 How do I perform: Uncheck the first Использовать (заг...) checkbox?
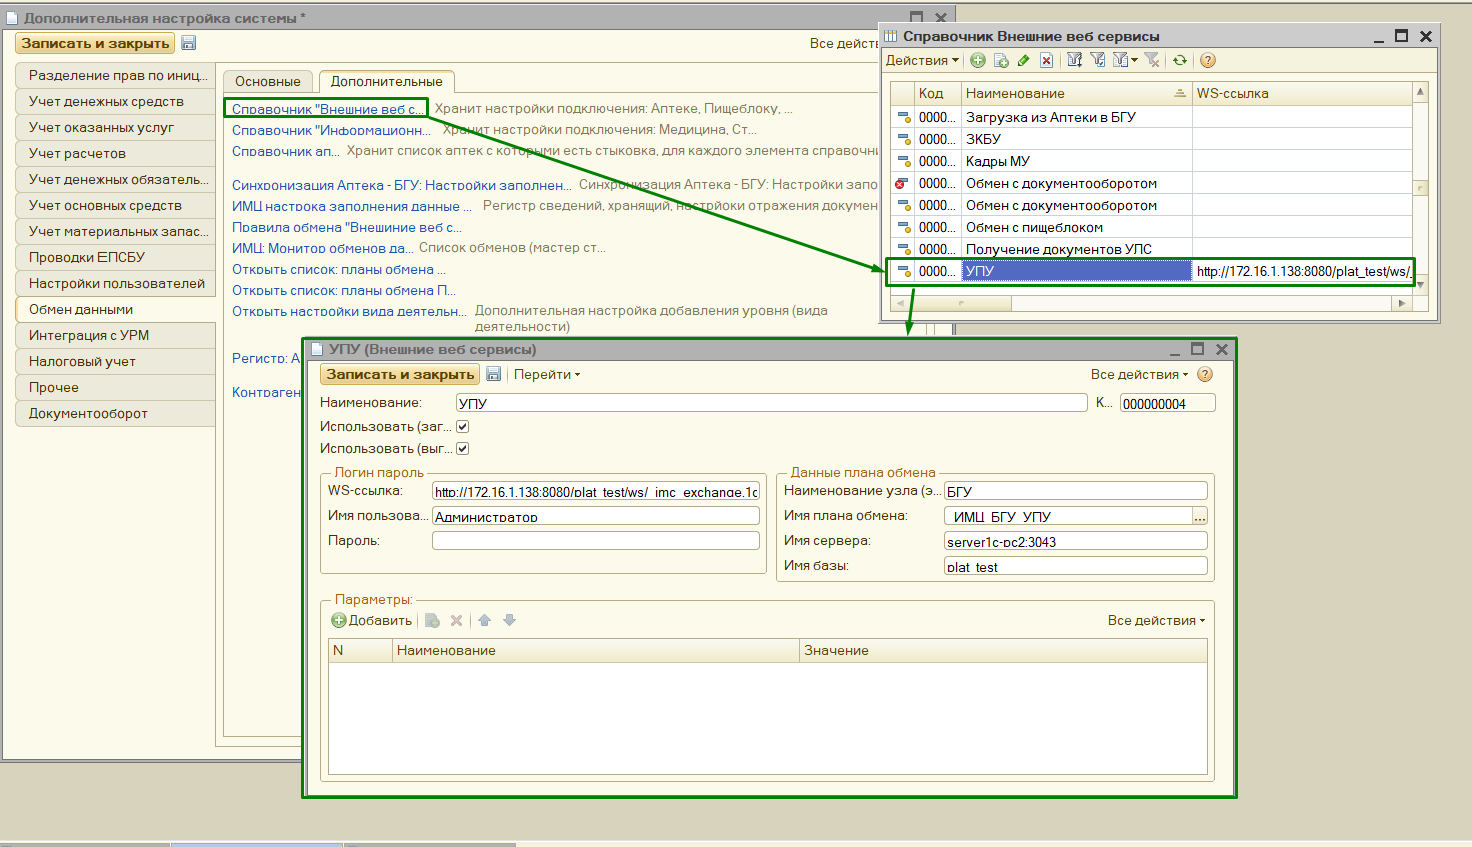(463, 427)
